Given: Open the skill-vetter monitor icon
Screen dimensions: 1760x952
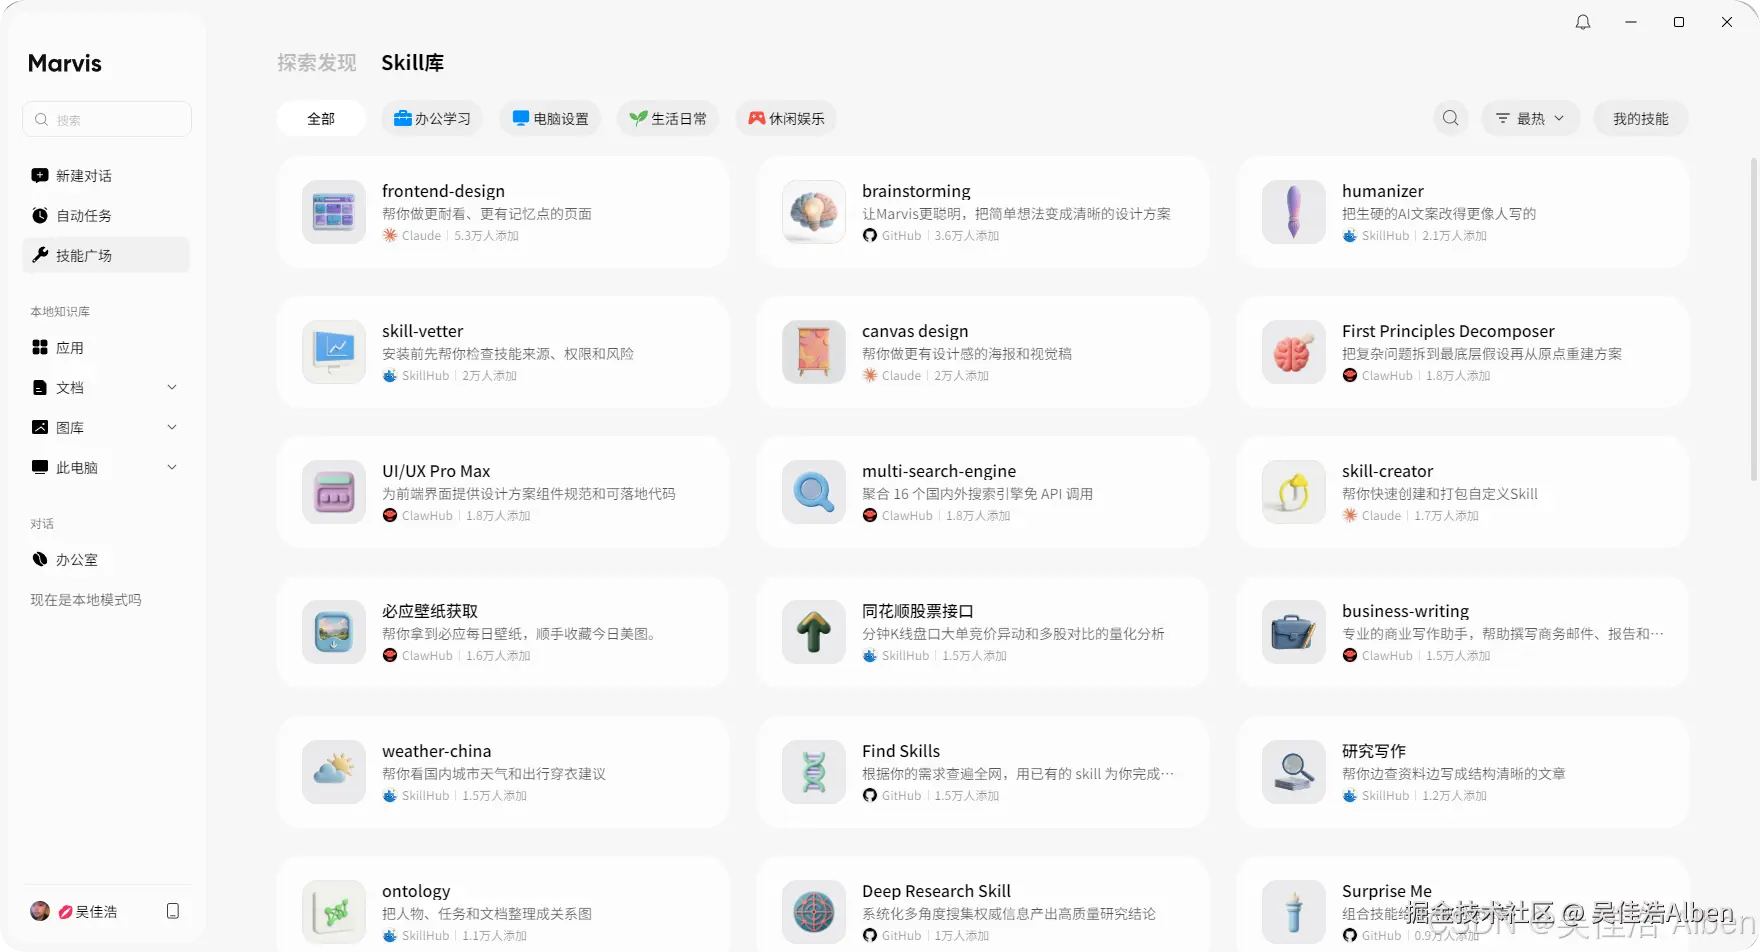Looking at the screenshot, I should click(x=334, y=352).
